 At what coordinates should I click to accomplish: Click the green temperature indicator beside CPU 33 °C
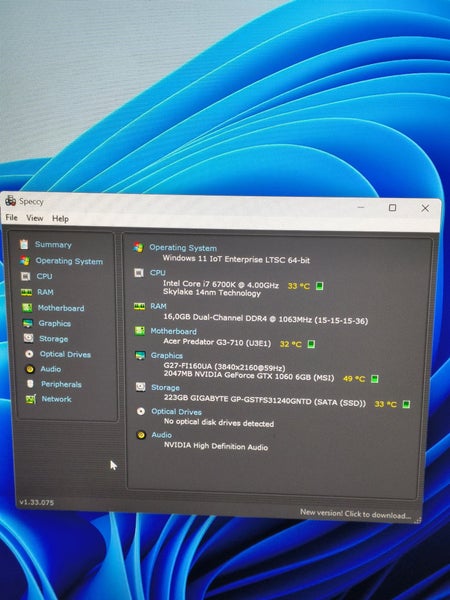[319, 286]
